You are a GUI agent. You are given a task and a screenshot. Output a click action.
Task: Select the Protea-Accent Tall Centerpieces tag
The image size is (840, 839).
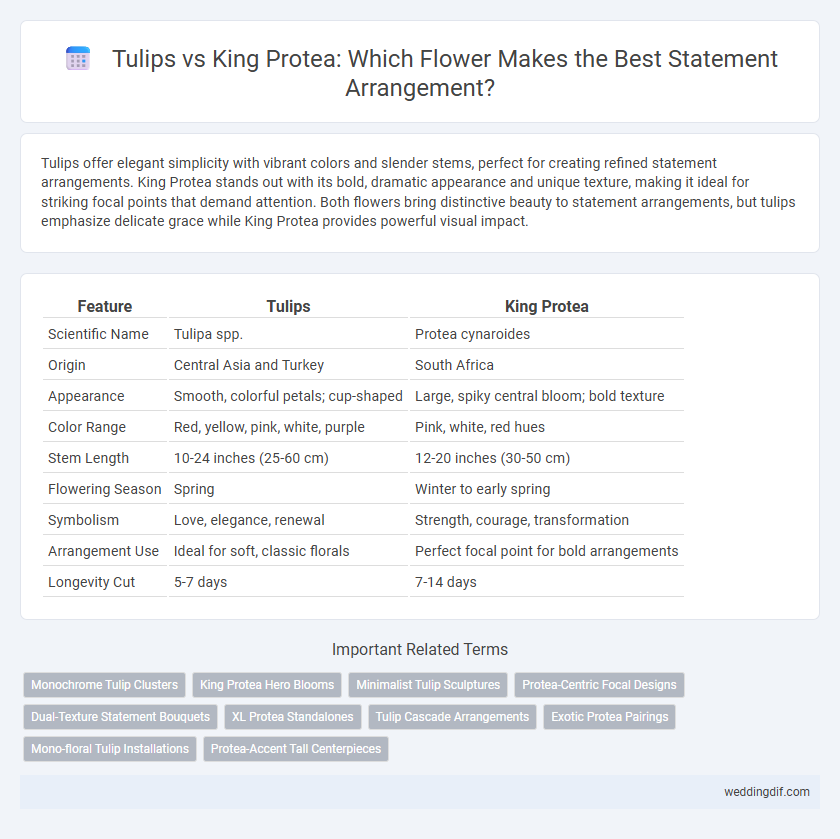(x=296, y=749)
